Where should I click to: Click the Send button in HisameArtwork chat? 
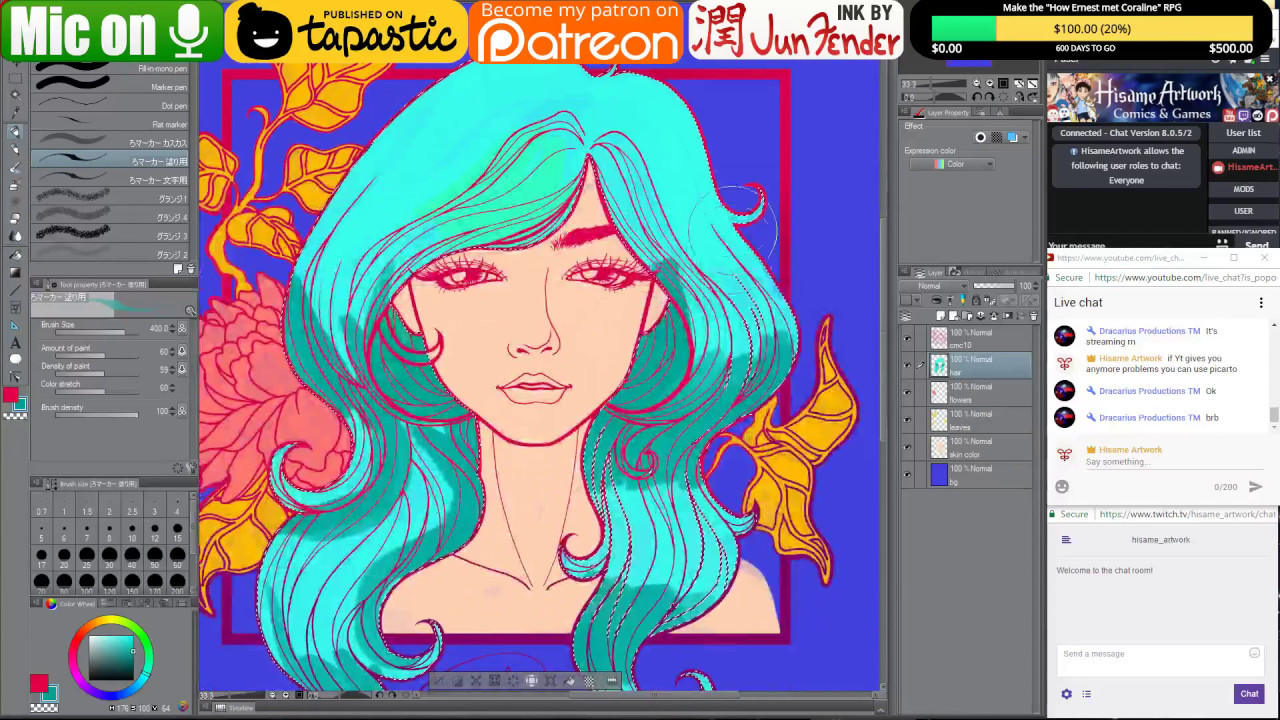click(x=1257, y=246)
